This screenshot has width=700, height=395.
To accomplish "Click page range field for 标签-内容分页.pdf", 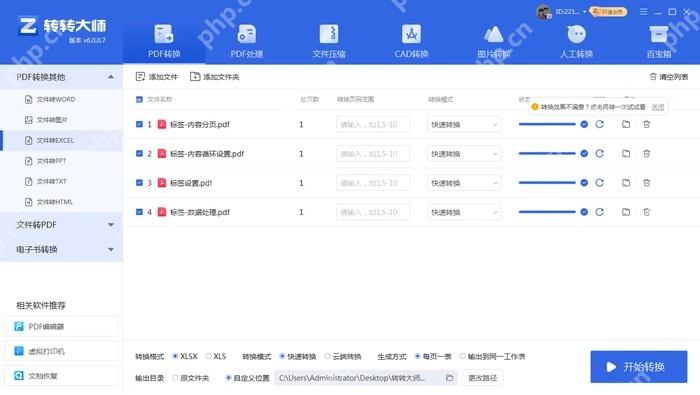I will point(373,125).
